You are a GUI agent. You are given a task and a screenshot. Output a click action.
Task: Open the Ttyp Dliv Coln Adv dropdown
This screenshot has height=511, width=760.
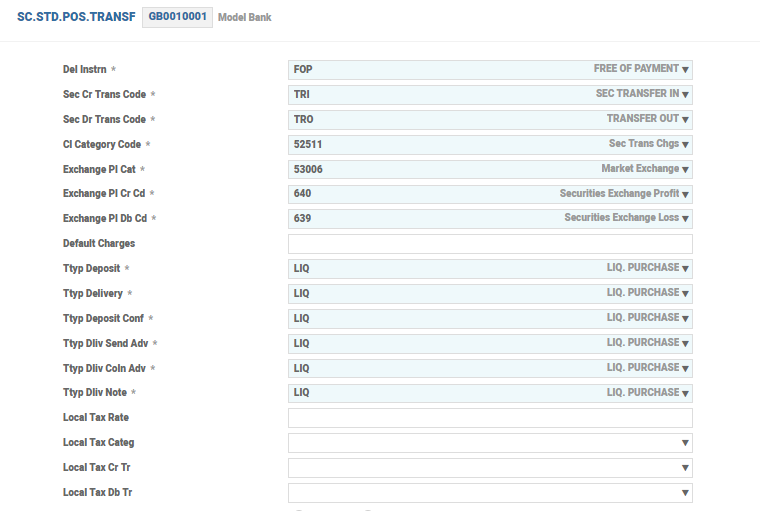click(x=686, y=369)
